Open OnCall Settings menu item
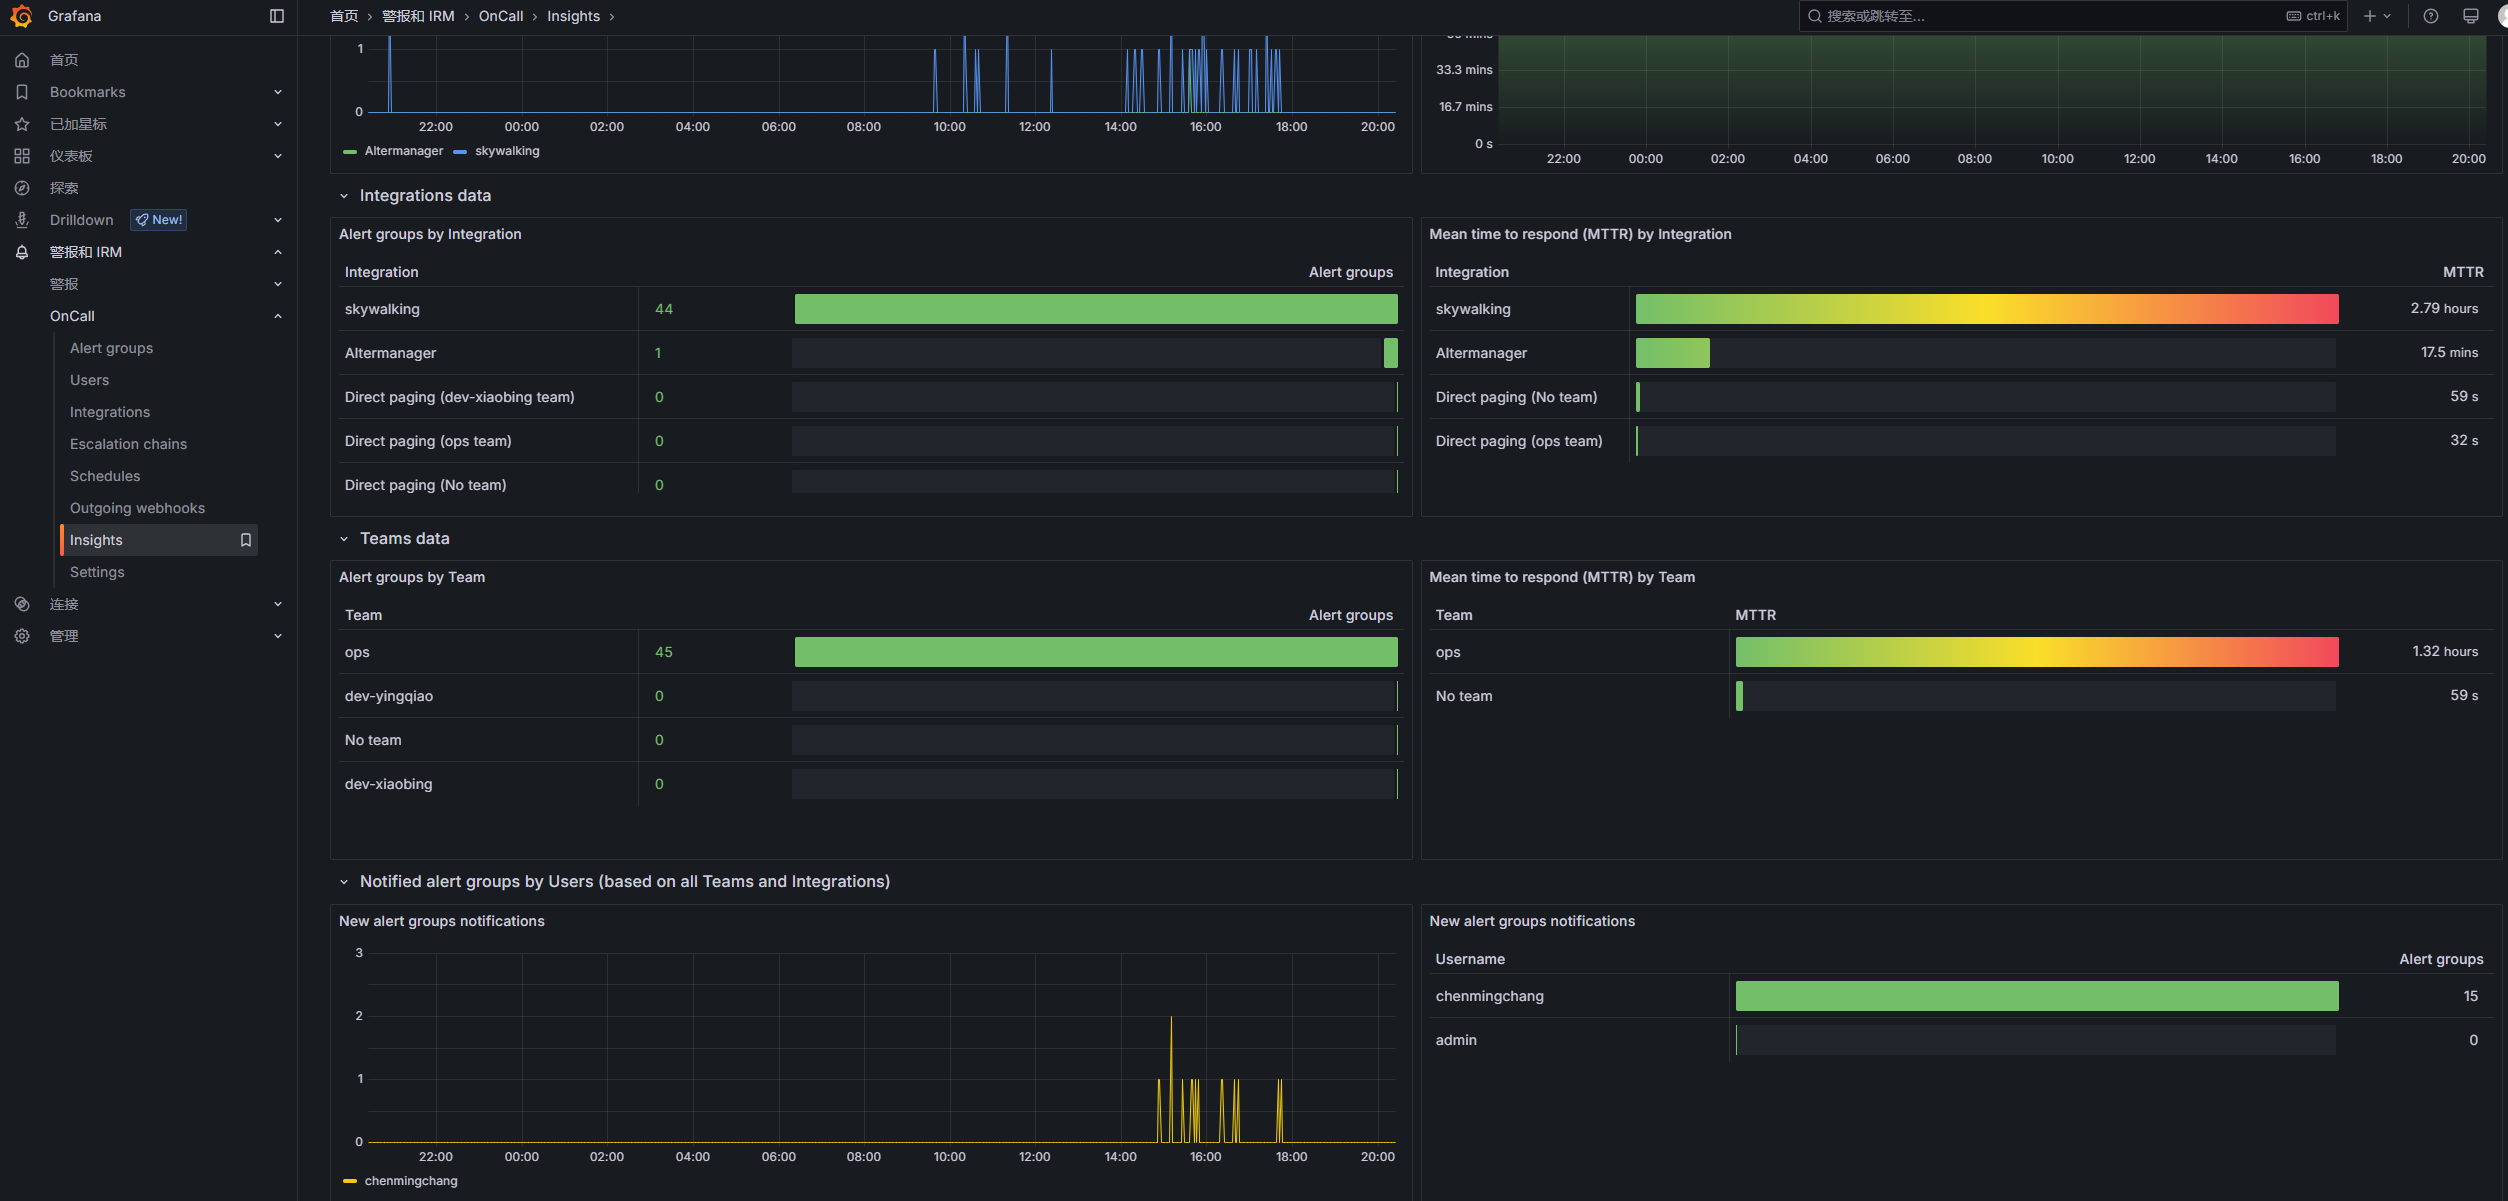 pos(97,572)
